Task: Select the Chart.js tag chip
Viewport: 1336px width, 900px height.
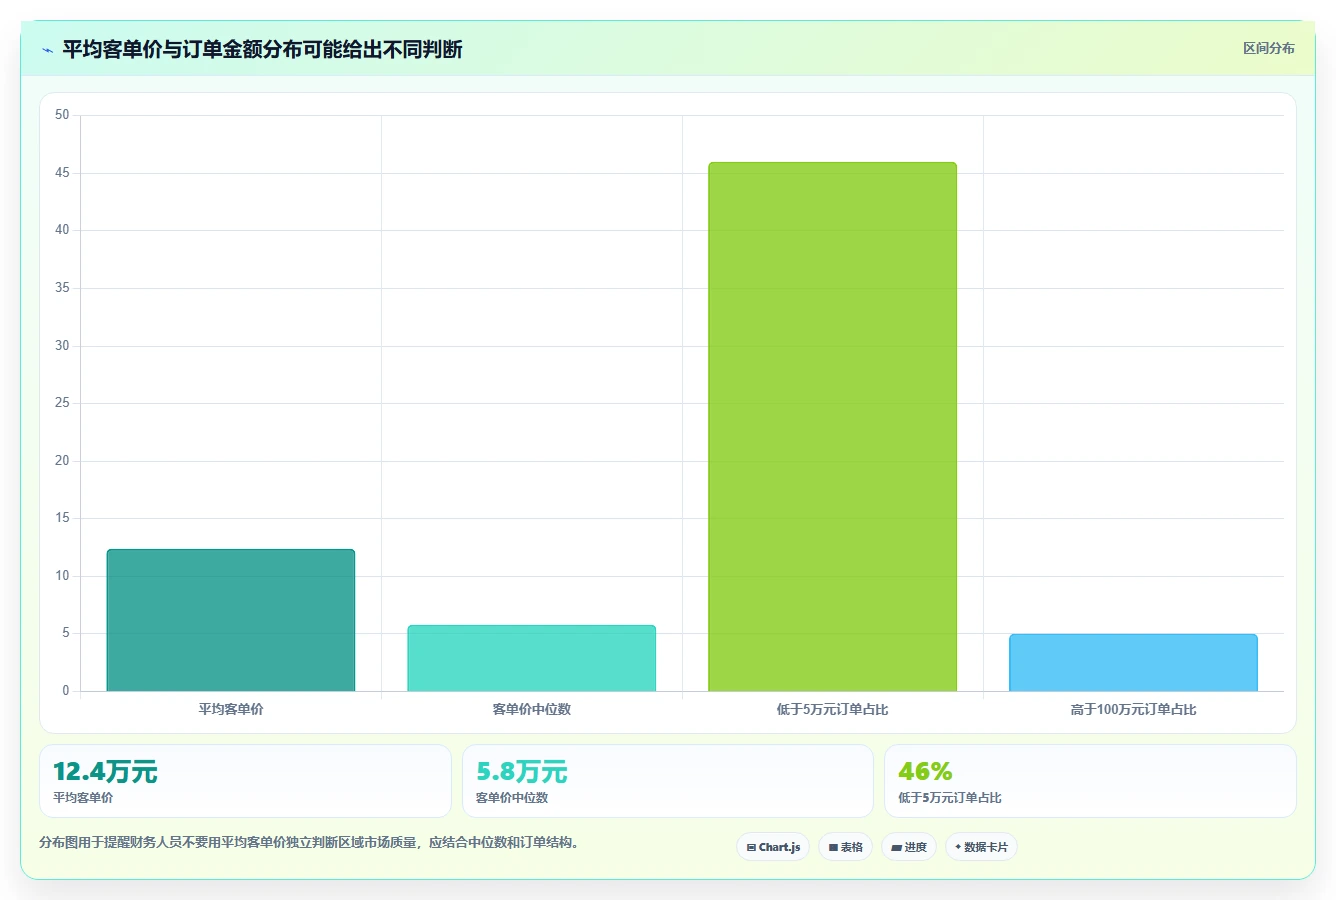Action: click(773, 847)
